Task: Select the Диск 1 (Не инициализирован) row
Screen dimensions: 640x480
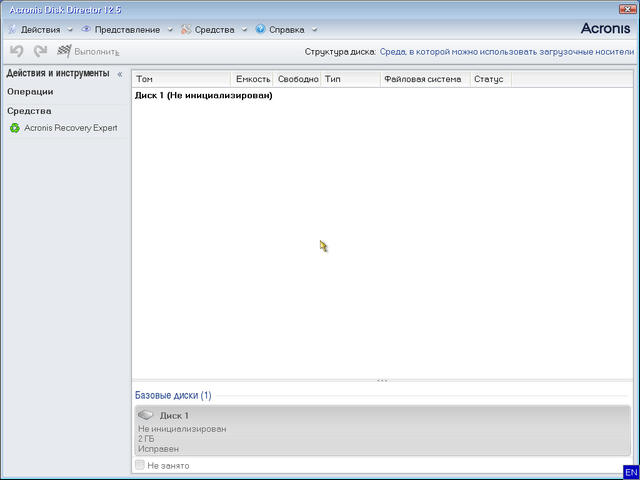Action: pos(204,96)
